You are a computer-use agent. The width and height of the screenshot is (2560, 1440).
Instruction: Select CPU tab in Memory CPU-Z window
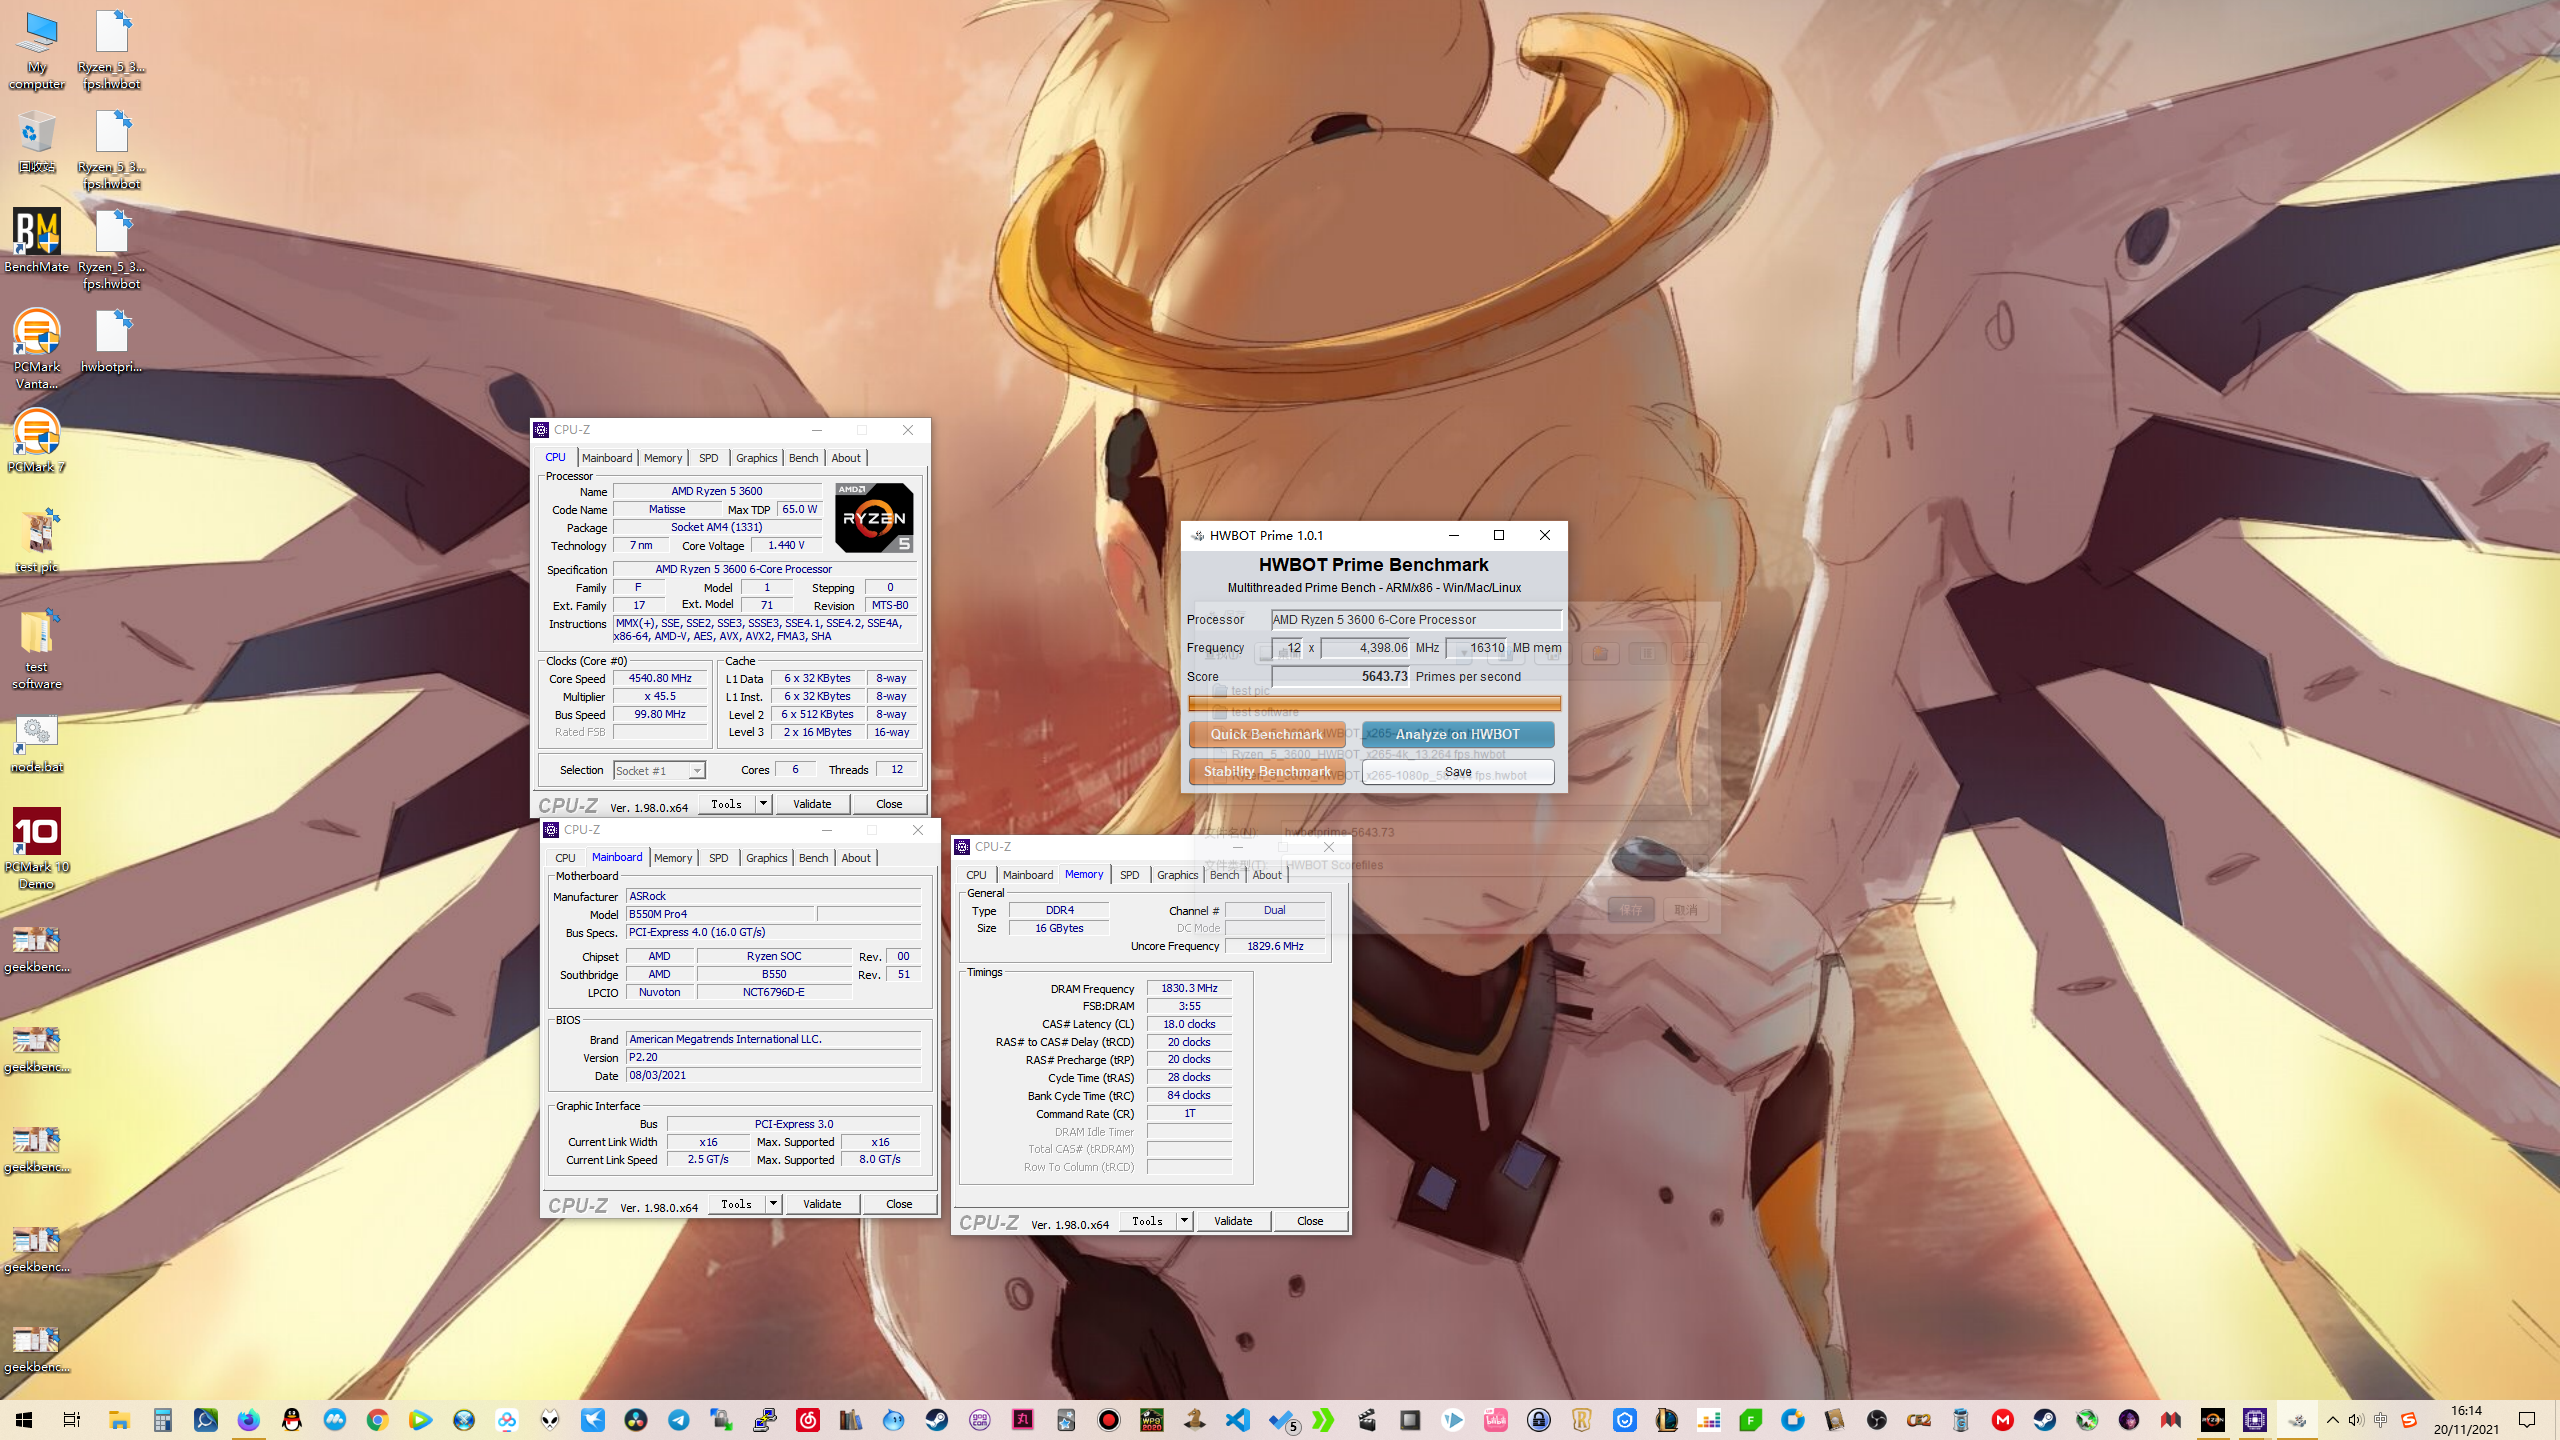click(976, 874)
